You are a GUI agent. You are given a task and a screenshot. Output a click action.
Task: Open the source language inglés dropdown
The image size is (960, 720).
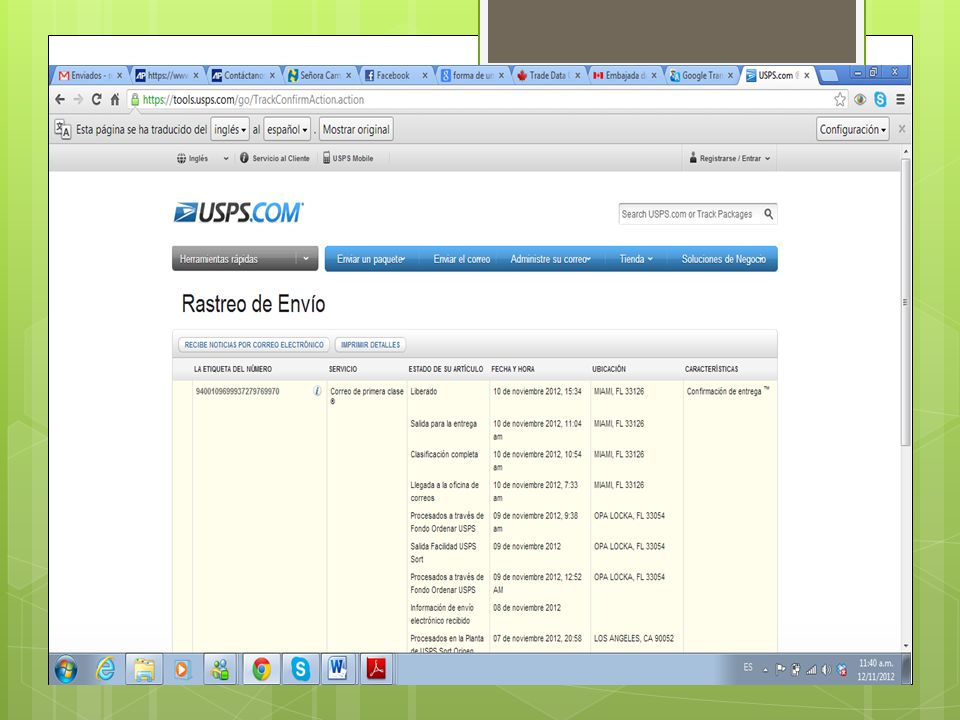(230, 129)
